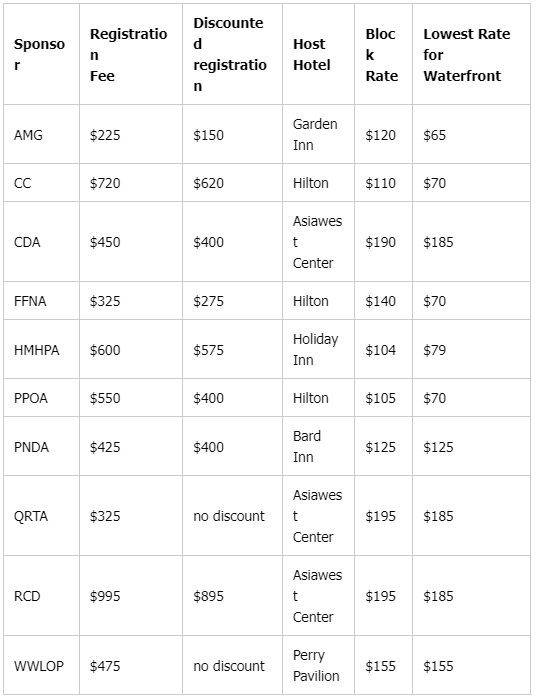Viewport: 536px width, 700px height.
Task: Select the $720 registration fee cell
Action: click(131, 183)
